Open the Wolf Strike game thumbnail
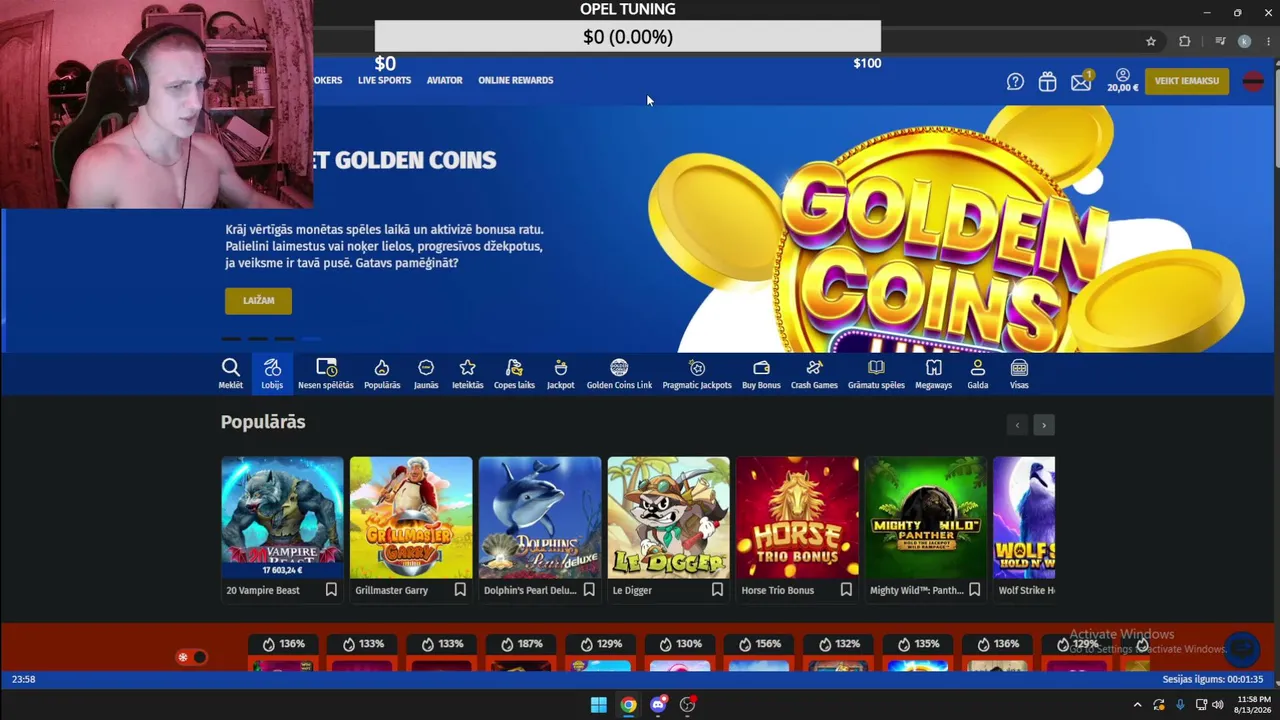The image size is (1280, 720). pos(1024,518)
